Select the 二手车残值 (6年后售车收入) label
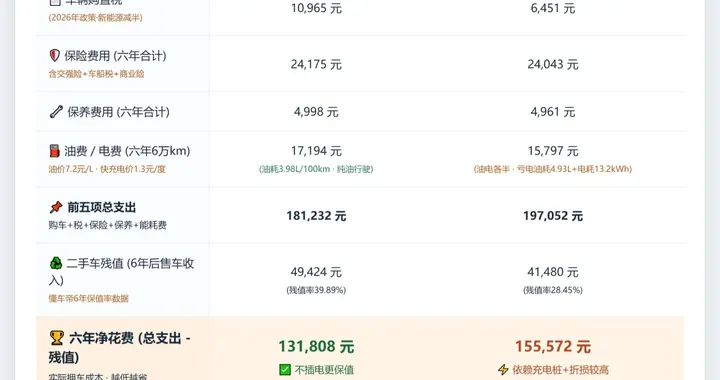The height and width of the screenshot is (380, 720). 122,272
